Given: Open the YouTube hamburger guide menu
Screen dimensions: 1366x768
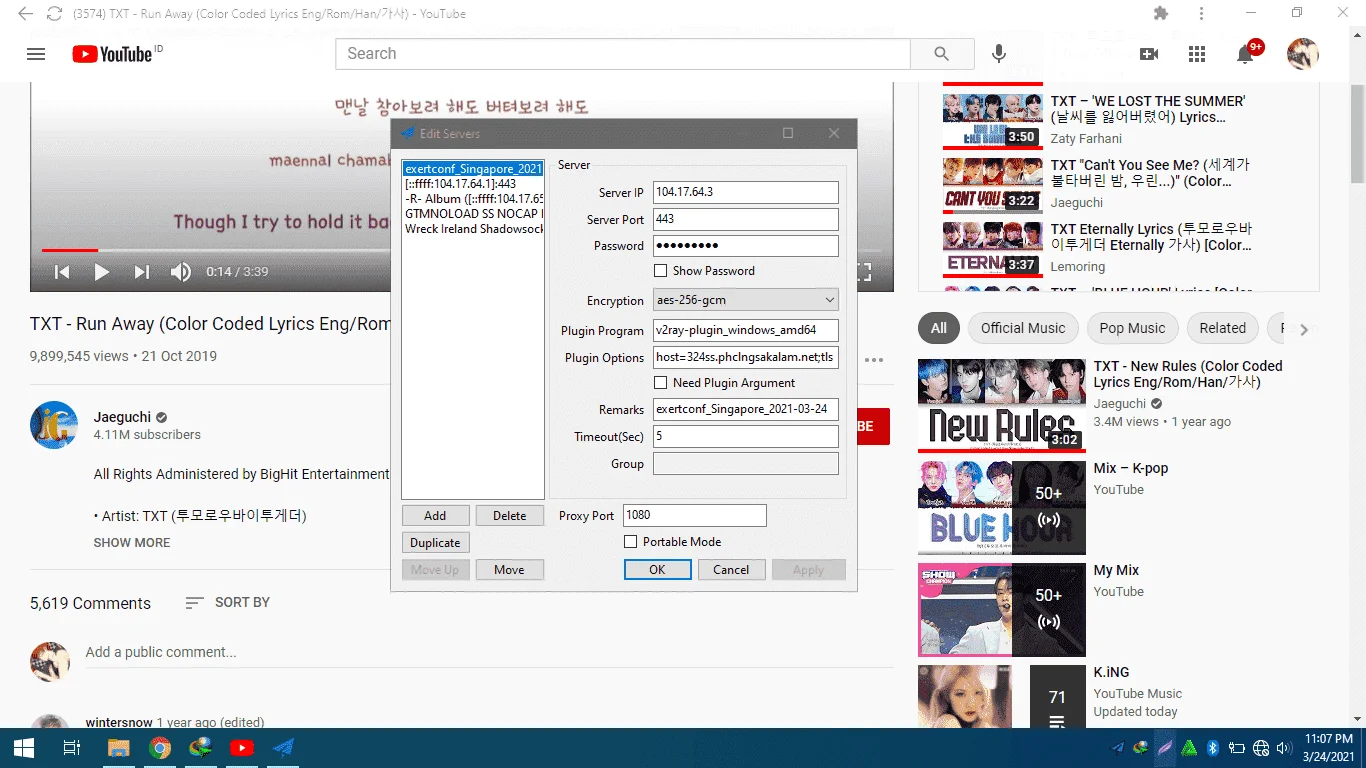Looking at the screenshot, I should click(x=36, y=54).
